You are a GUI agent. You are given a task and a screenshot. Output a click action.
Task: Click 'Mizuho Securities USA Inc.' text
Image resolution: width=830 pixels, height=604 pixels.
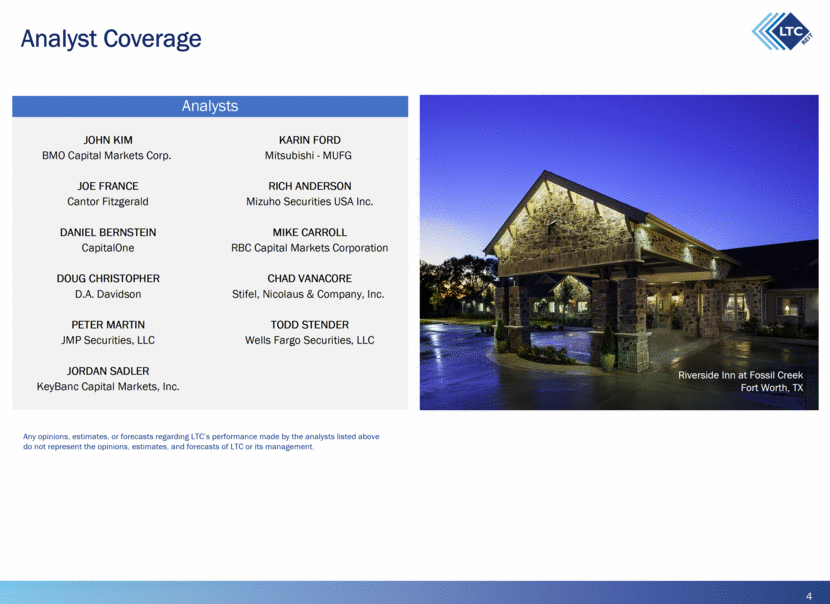point(310,202)
